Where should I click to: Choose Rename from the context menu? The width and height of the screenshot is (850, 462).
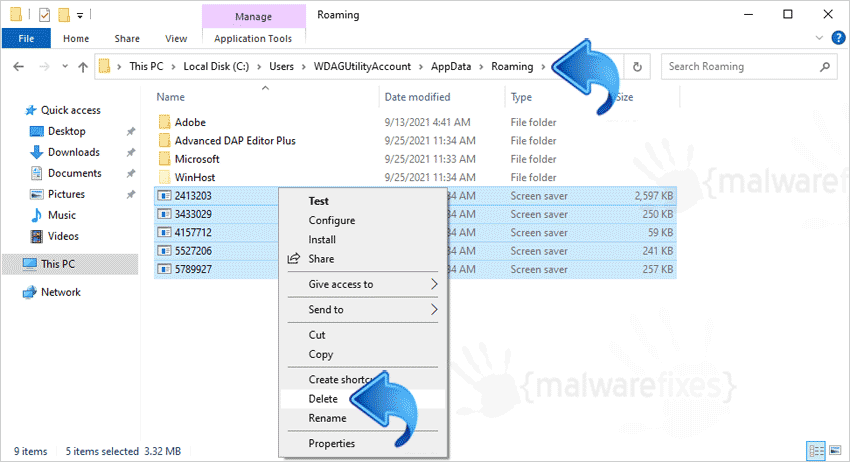[327, 419]
